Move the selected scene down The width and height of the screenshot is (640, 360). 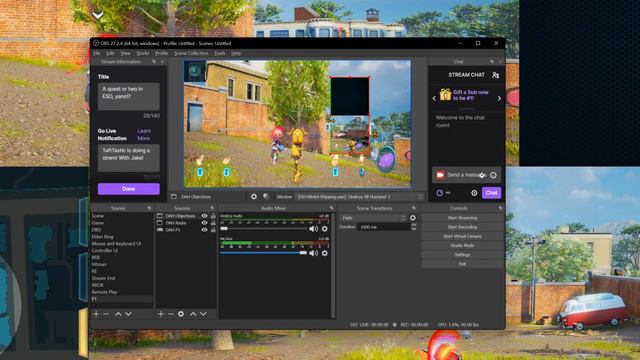(x=128, y=314)
